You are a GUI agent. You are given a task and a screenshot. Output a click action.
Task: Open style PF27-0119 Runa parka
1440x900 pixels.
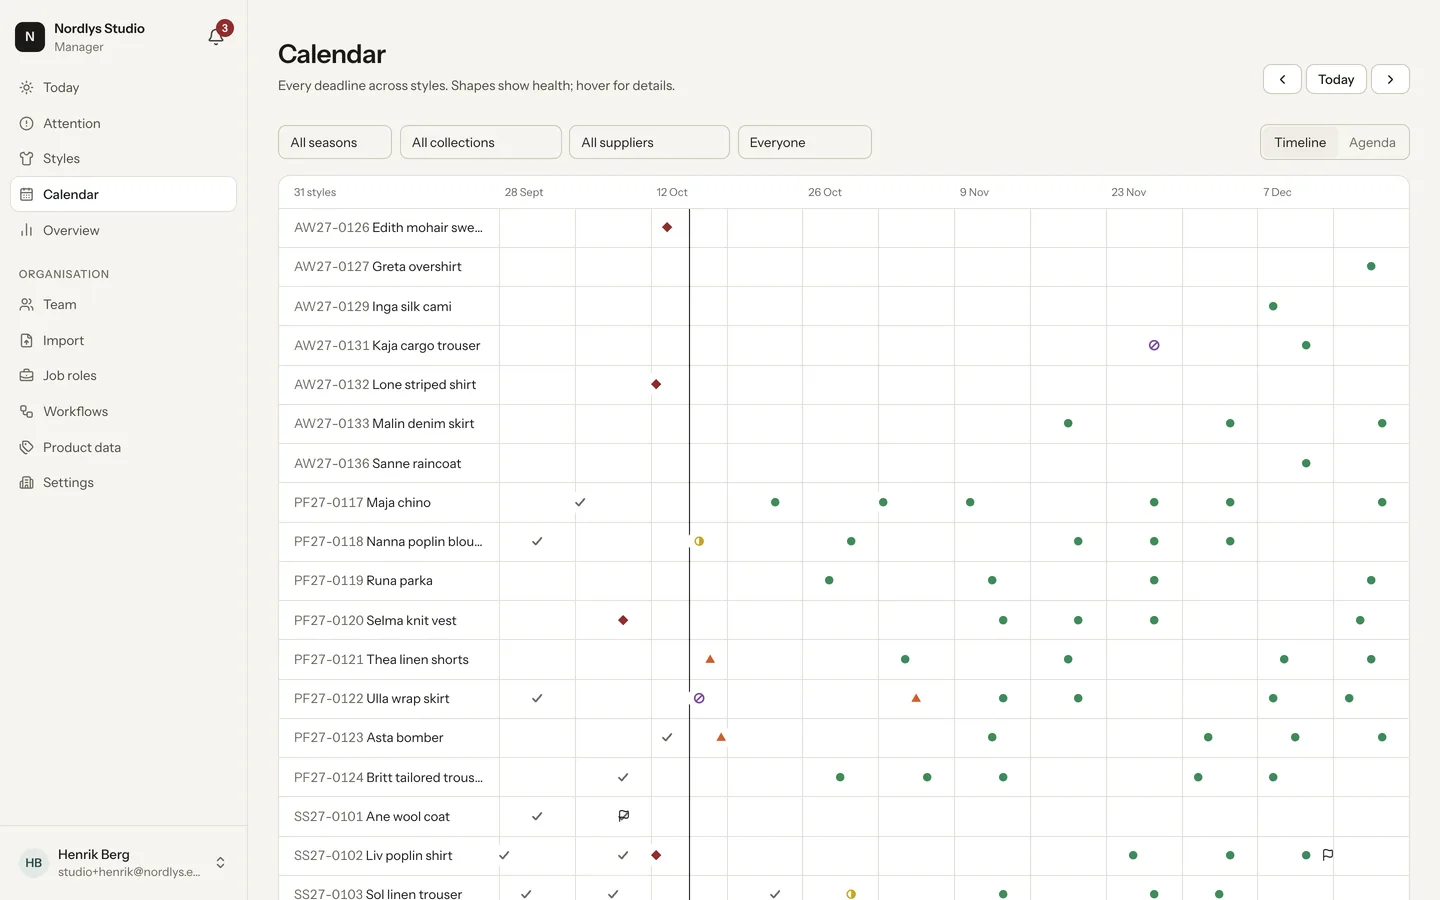pos(363,581)
